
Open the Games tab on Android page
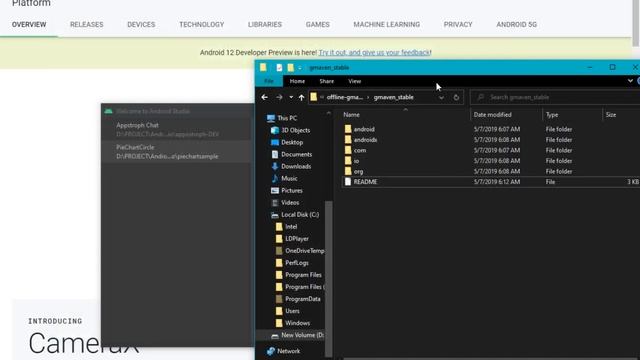[318, 24]
